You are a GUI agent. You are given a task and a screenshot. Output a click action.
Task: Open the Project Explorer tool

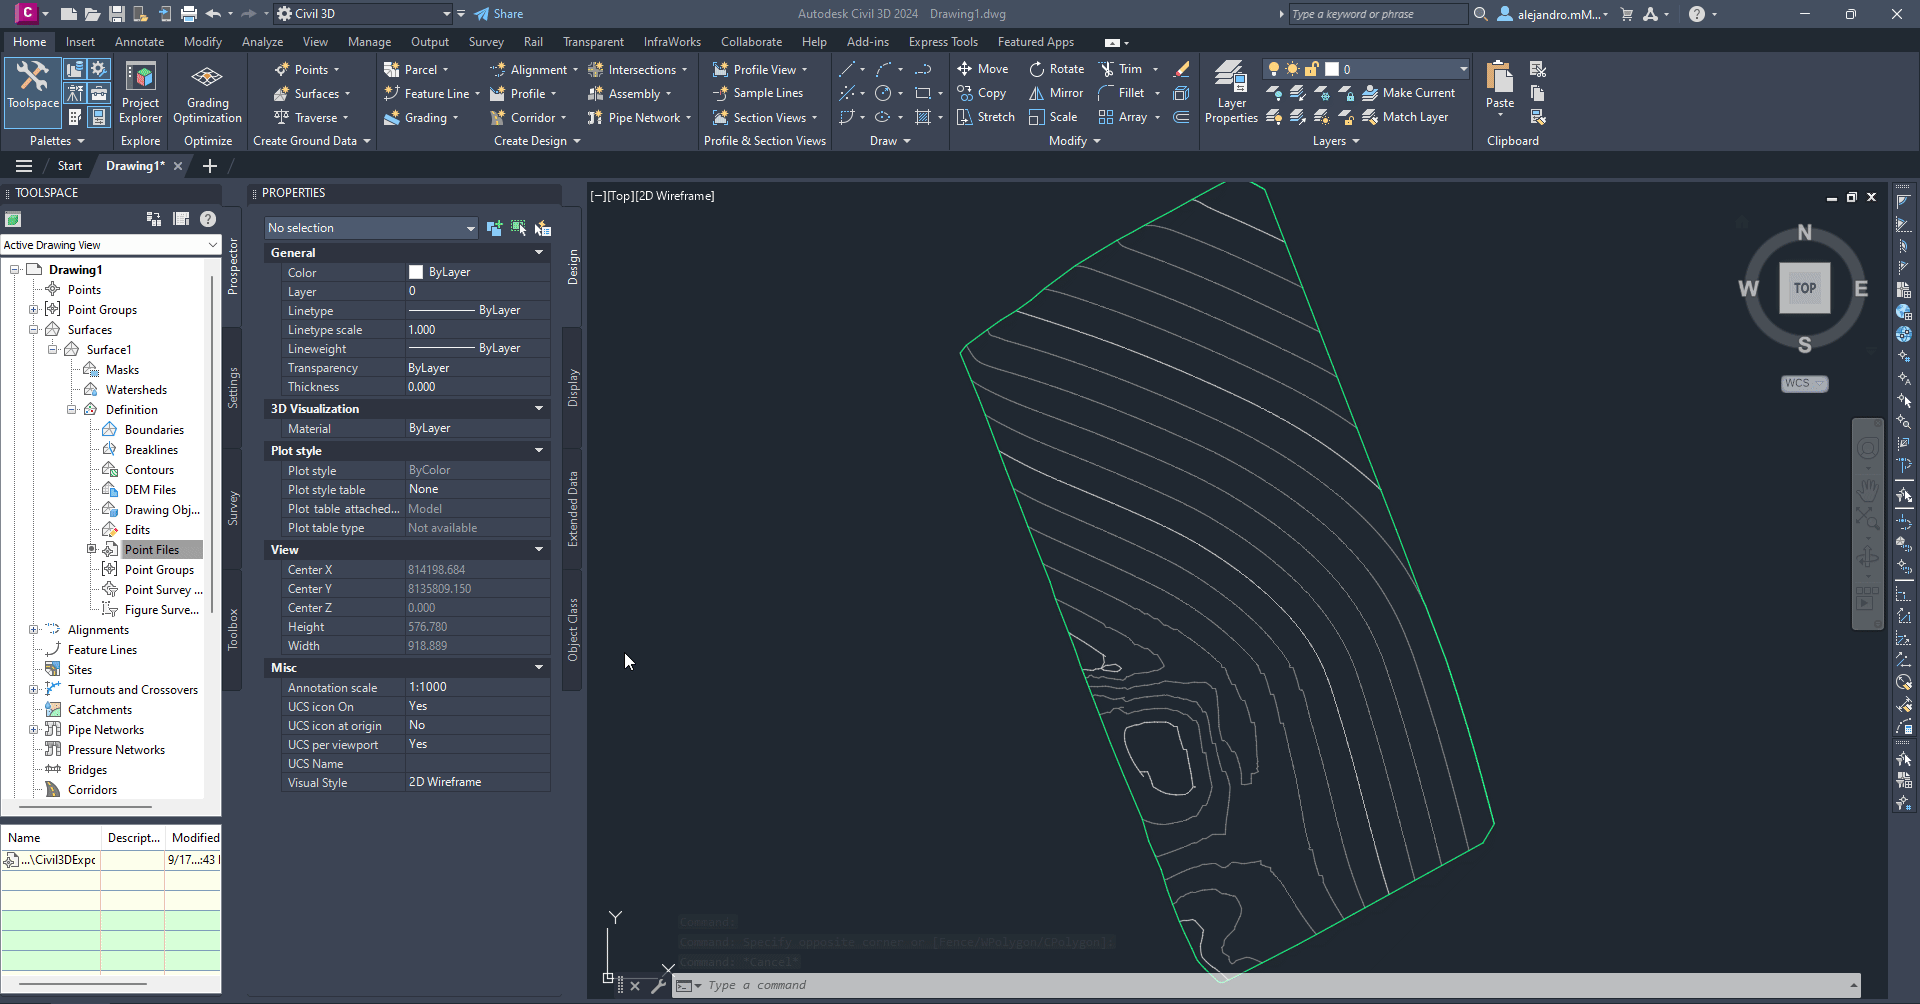[140, 92]
